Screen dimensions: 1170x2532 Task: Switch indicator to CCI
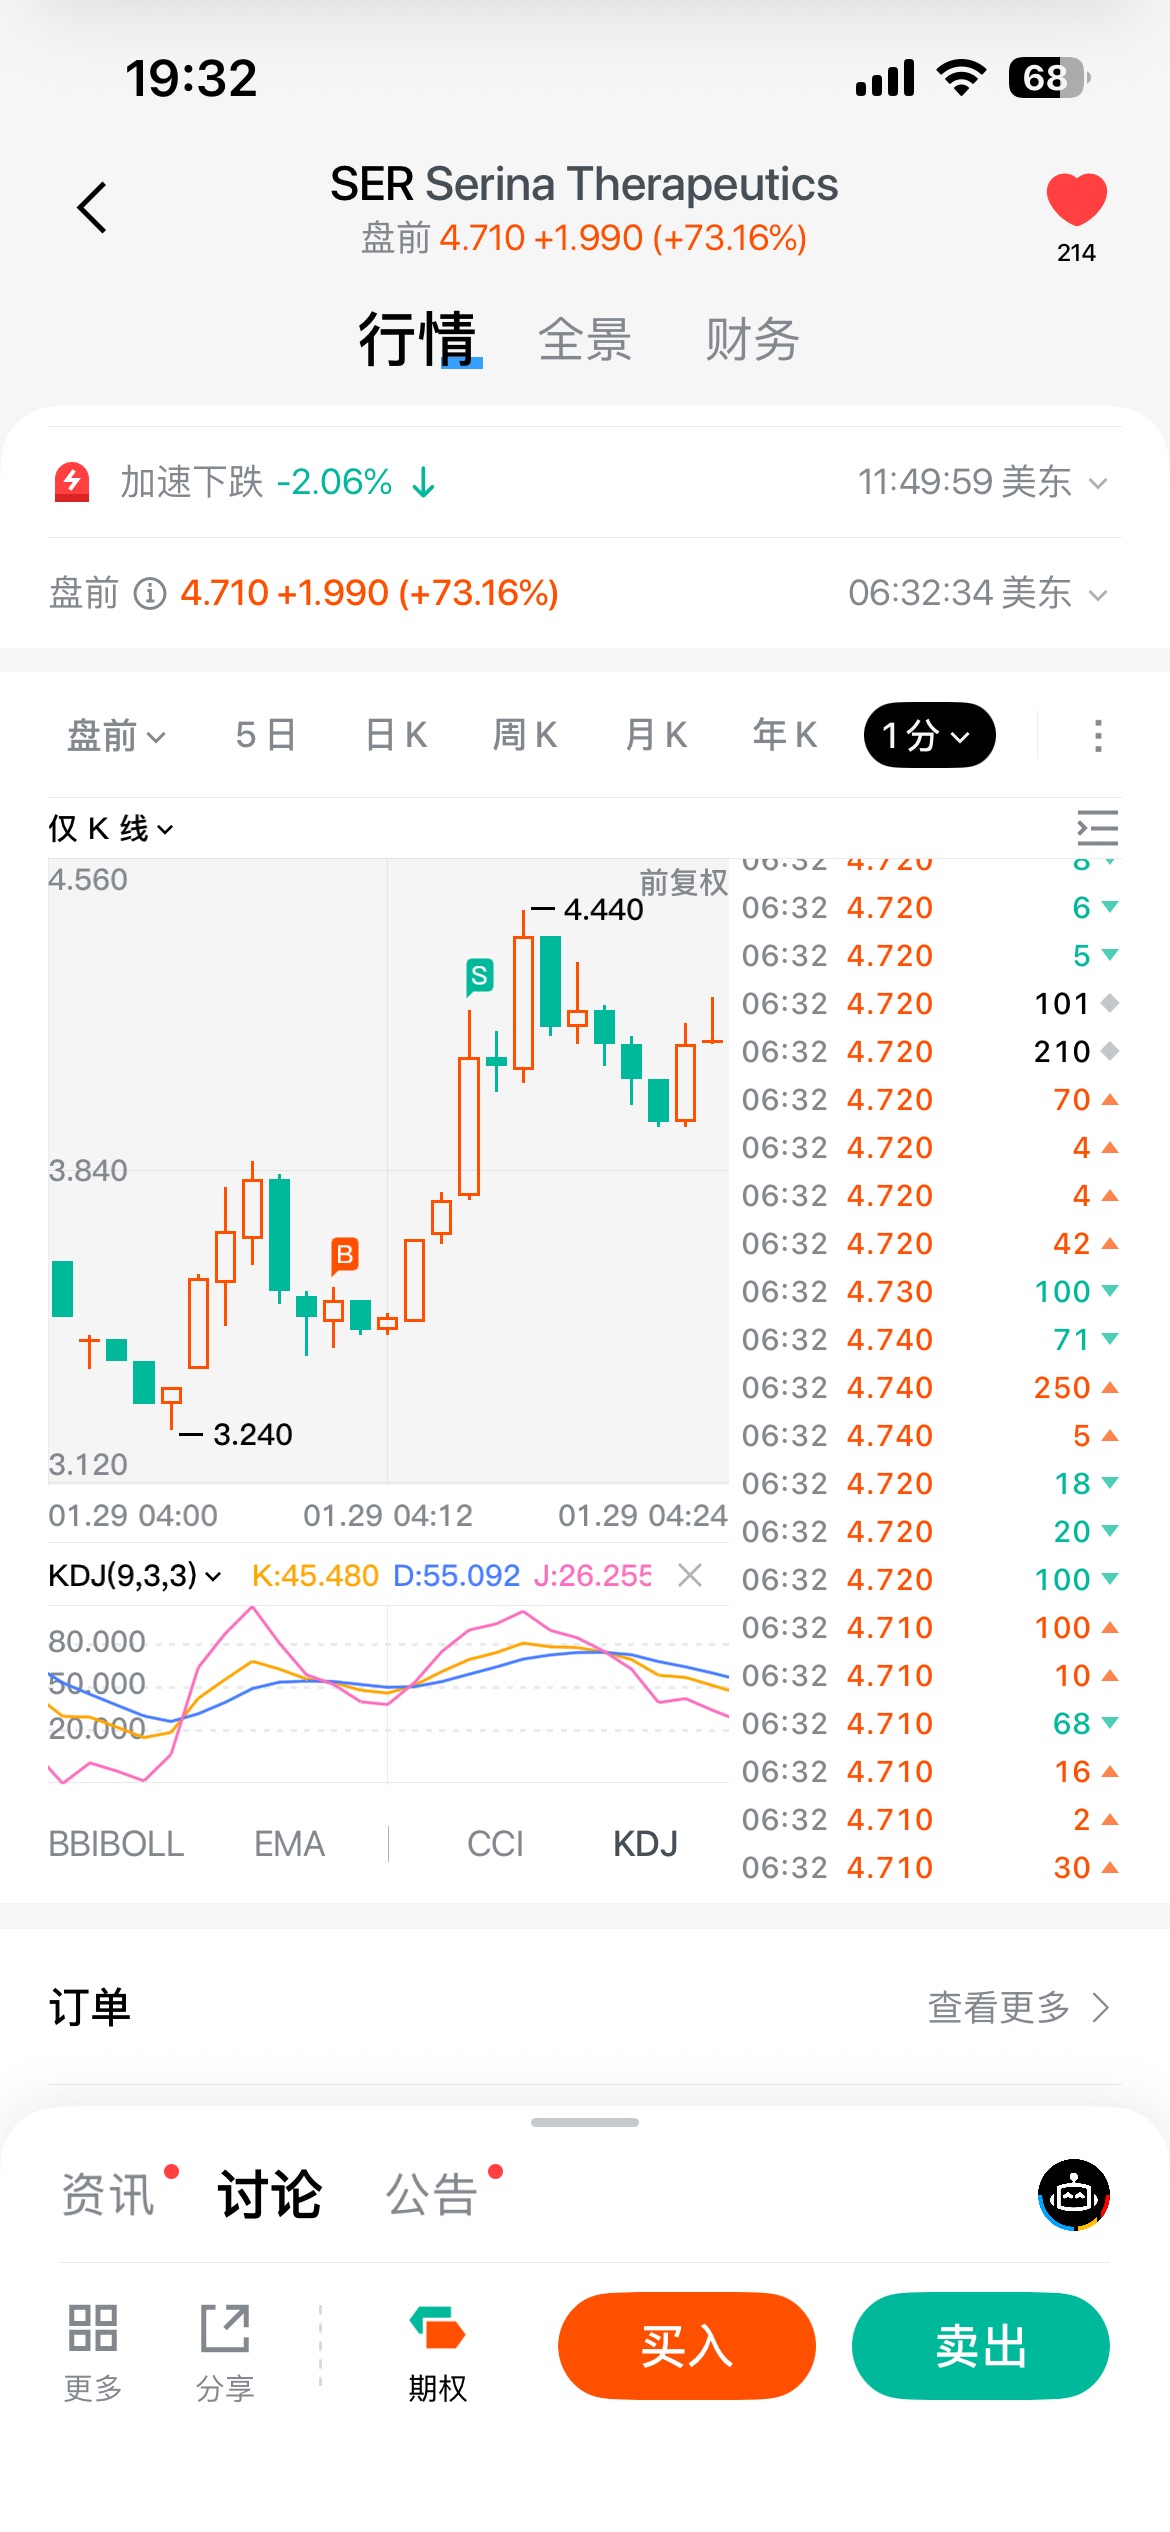[495, 1843]
